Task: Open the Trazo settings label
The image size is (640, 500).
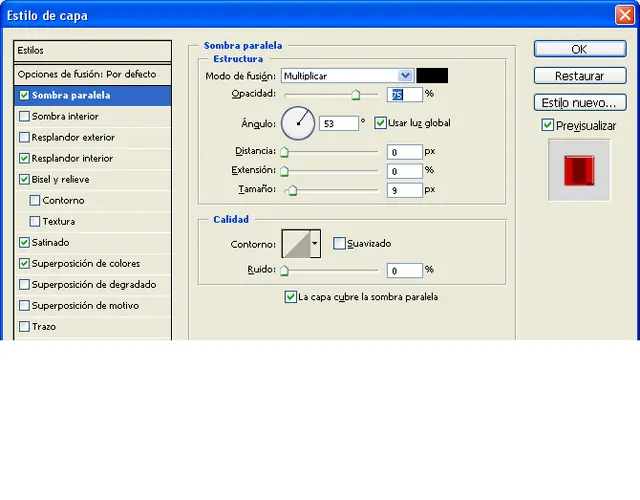Action: pos(44,327)
